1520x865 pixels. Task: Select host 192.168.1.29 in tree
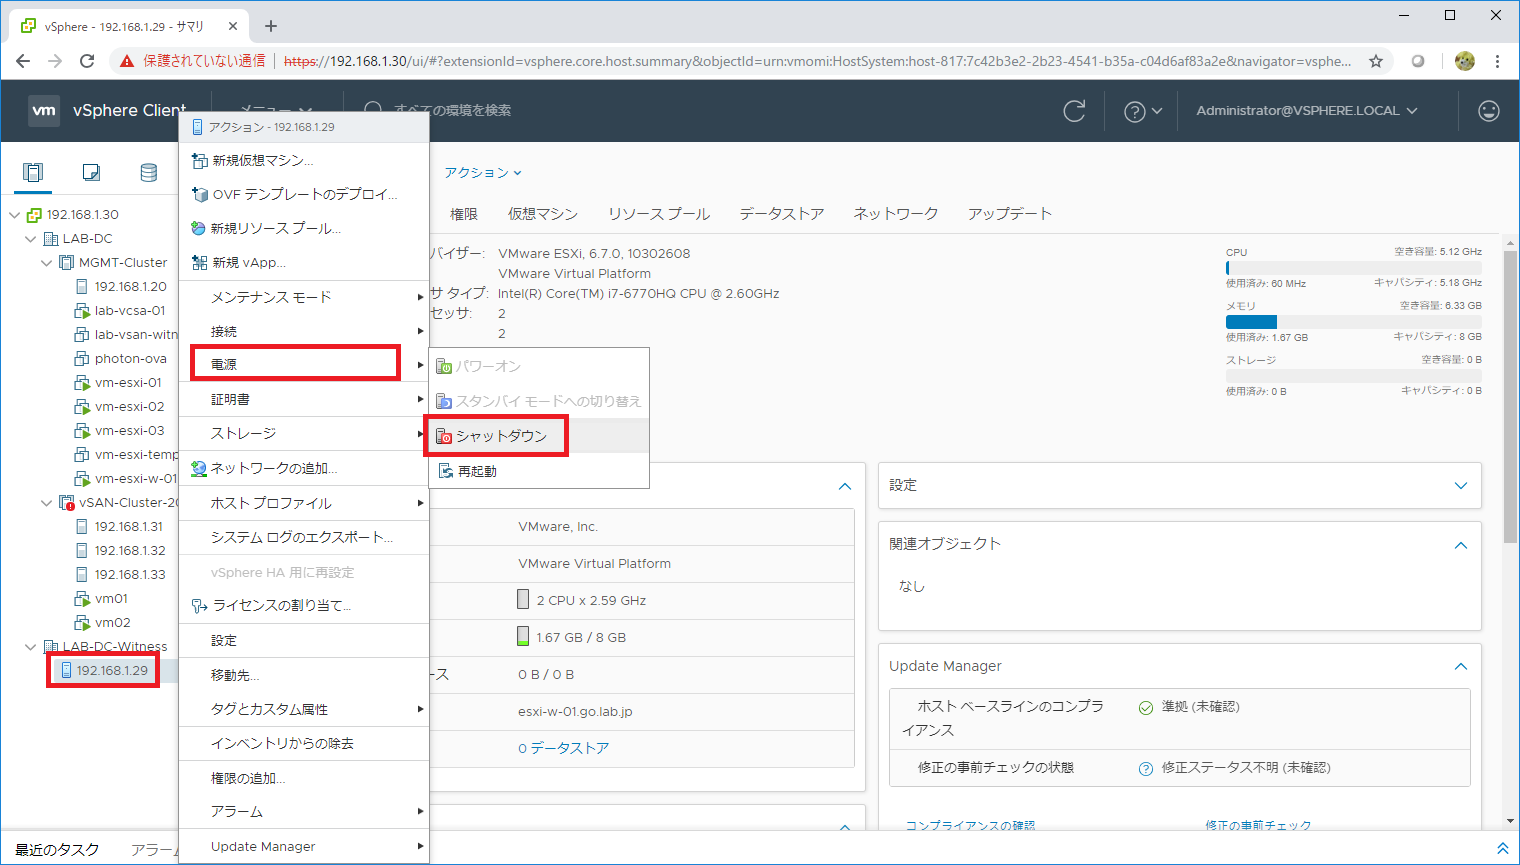[112, 671]
